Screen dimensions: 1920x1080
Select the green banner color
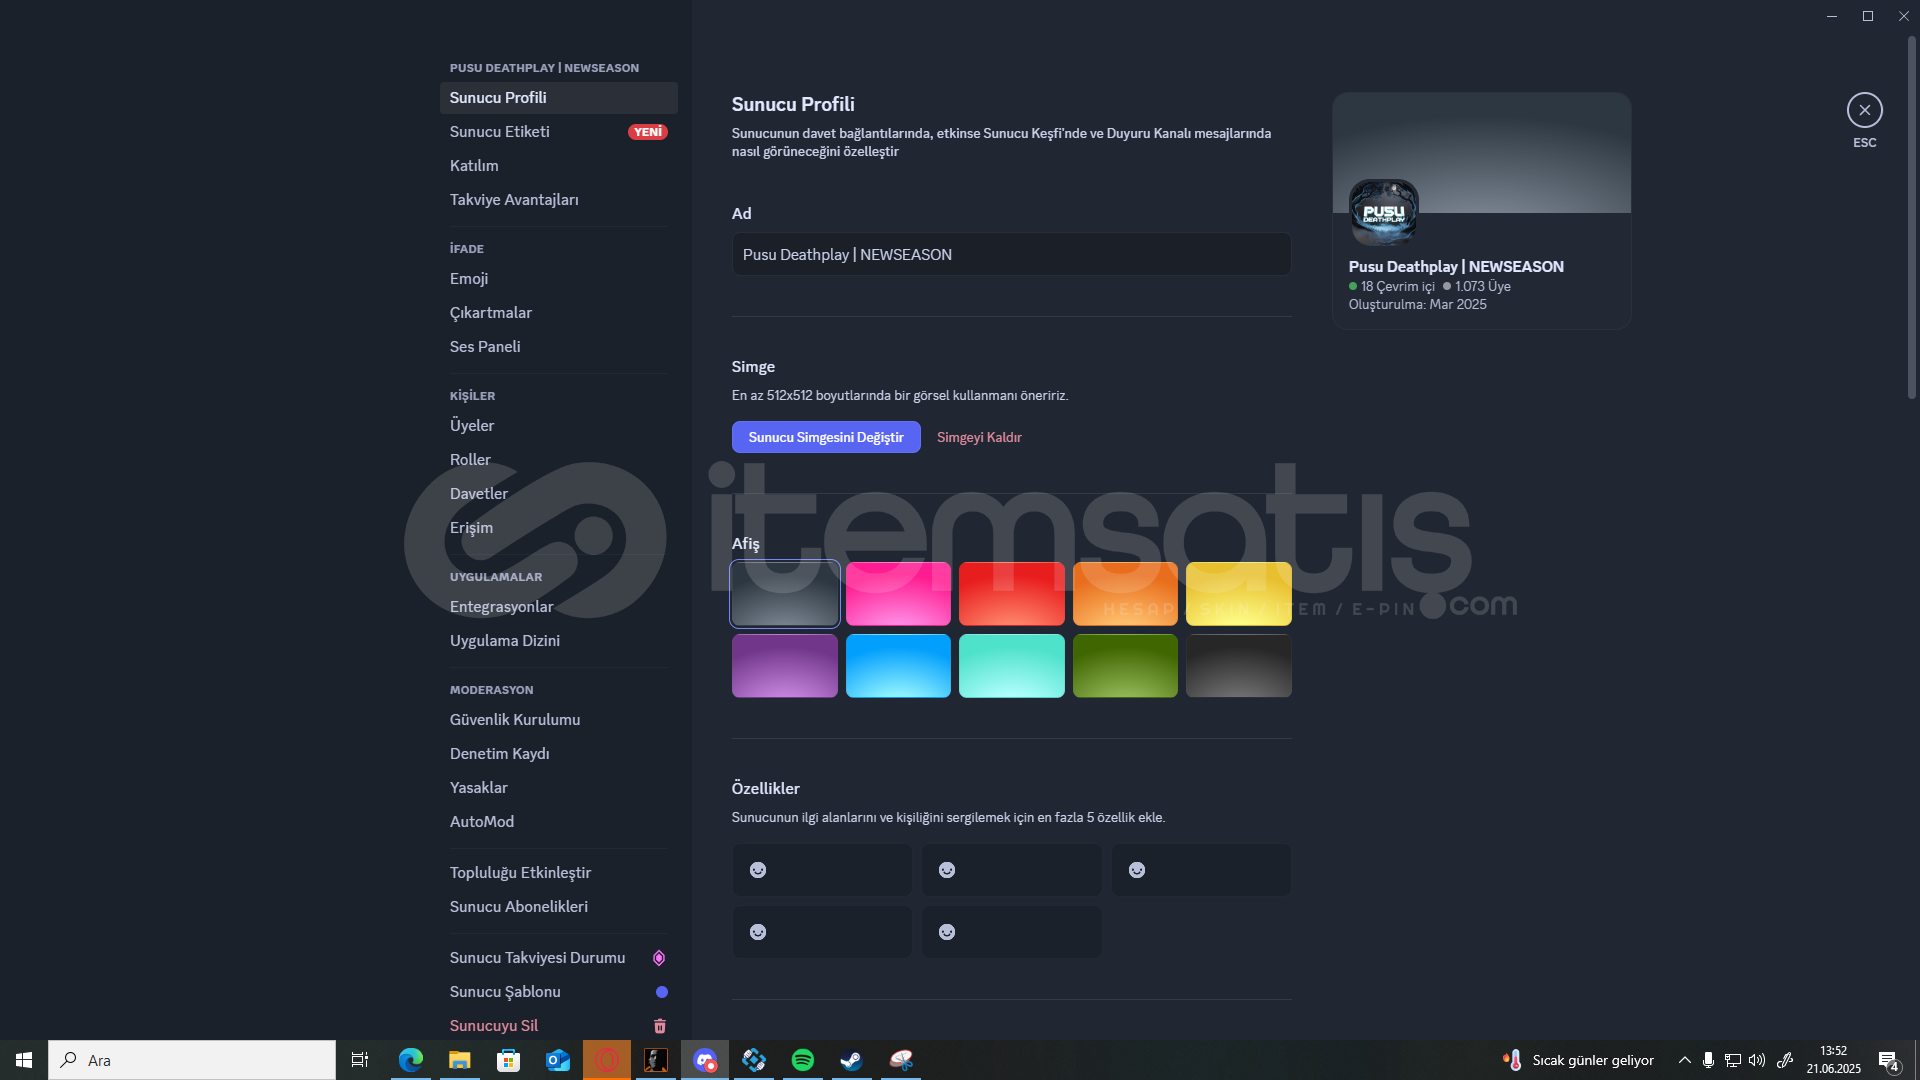point(1125,666)
